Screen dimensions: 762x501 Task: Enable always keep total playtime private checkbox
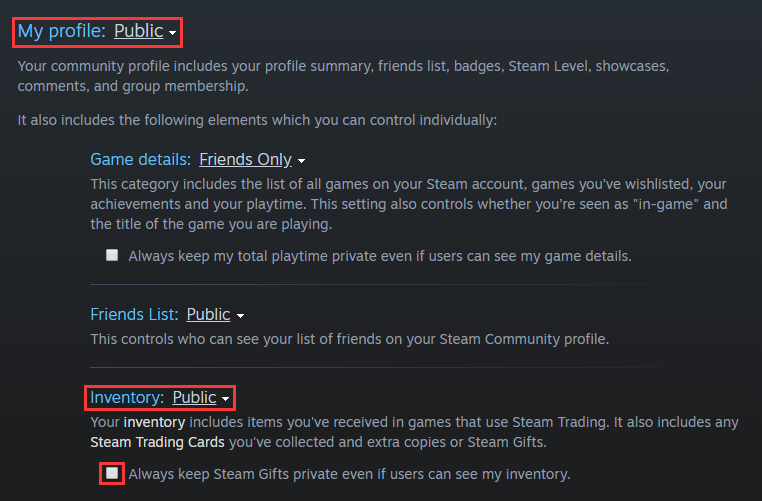pos(113,255)
